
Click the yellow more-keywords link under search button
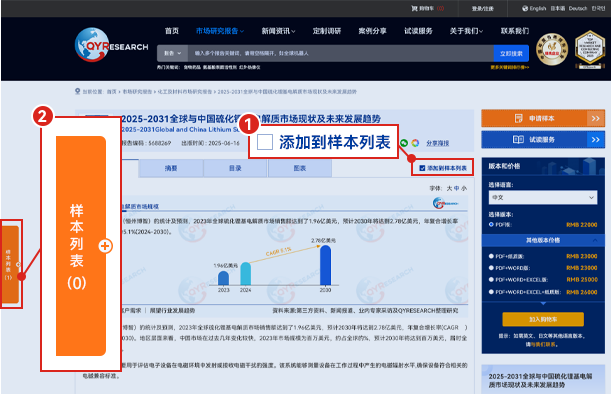click(x=510, y=67)
